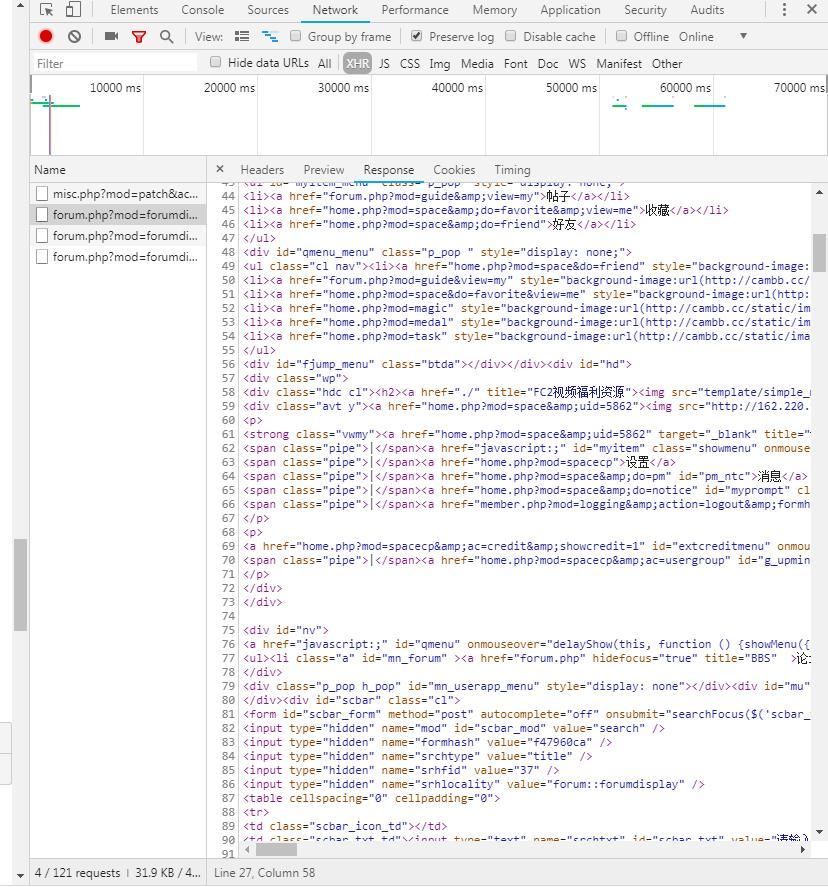Filter requests by Media

point(477,63)
